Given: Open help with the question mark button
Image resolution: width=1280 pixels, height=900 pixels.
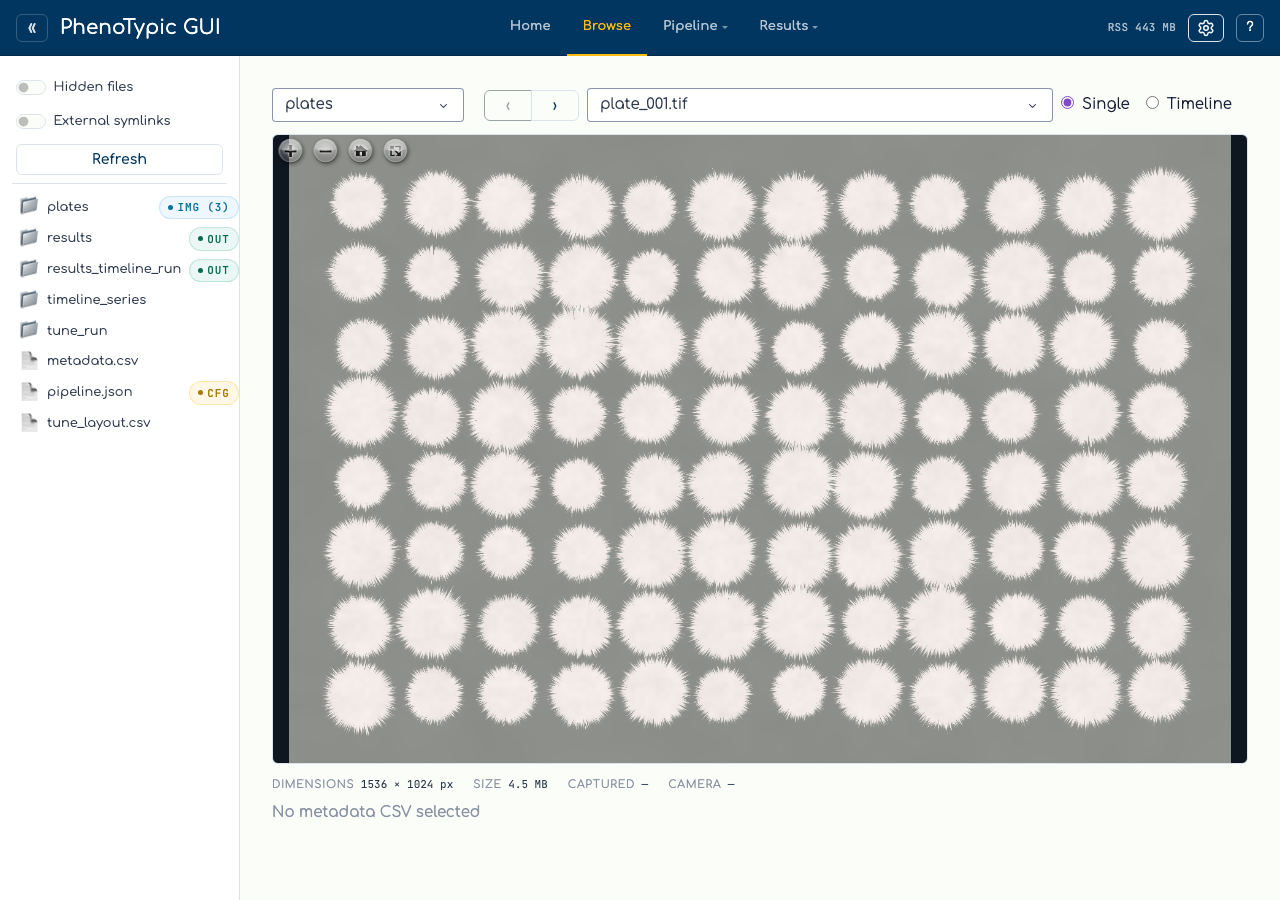Looking at the screenshot, I should pyautogui.click(x=1250, y=28).
